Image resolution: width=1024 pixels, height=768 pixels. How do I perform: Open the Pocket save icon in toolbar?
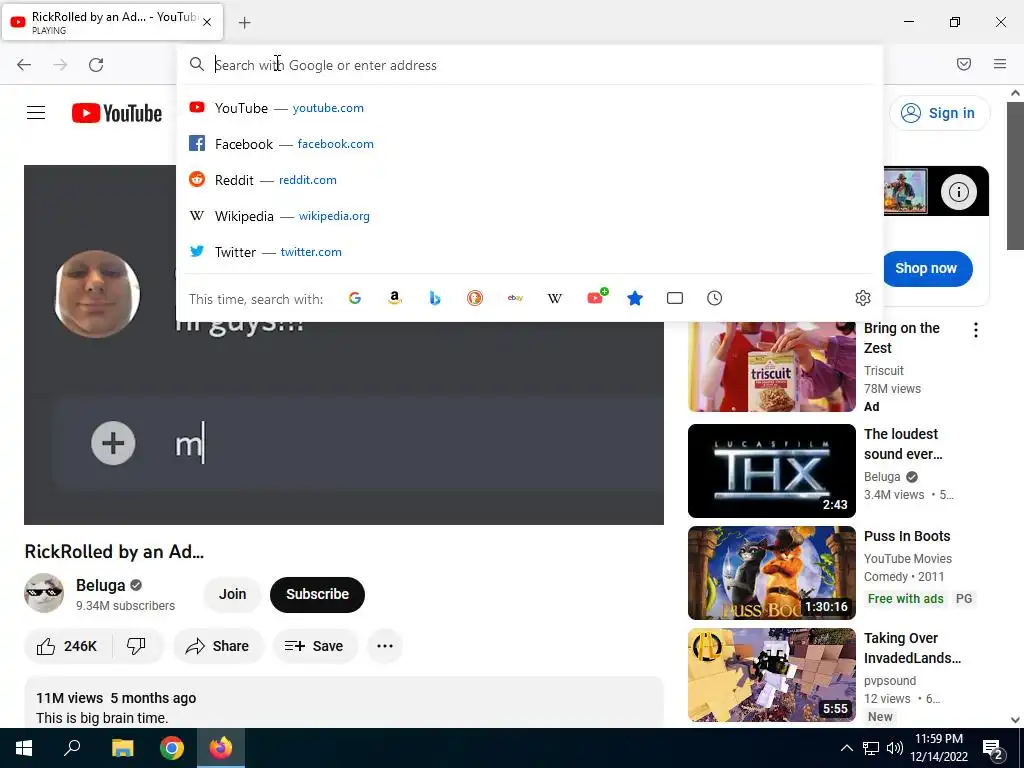tap(964, 64)
